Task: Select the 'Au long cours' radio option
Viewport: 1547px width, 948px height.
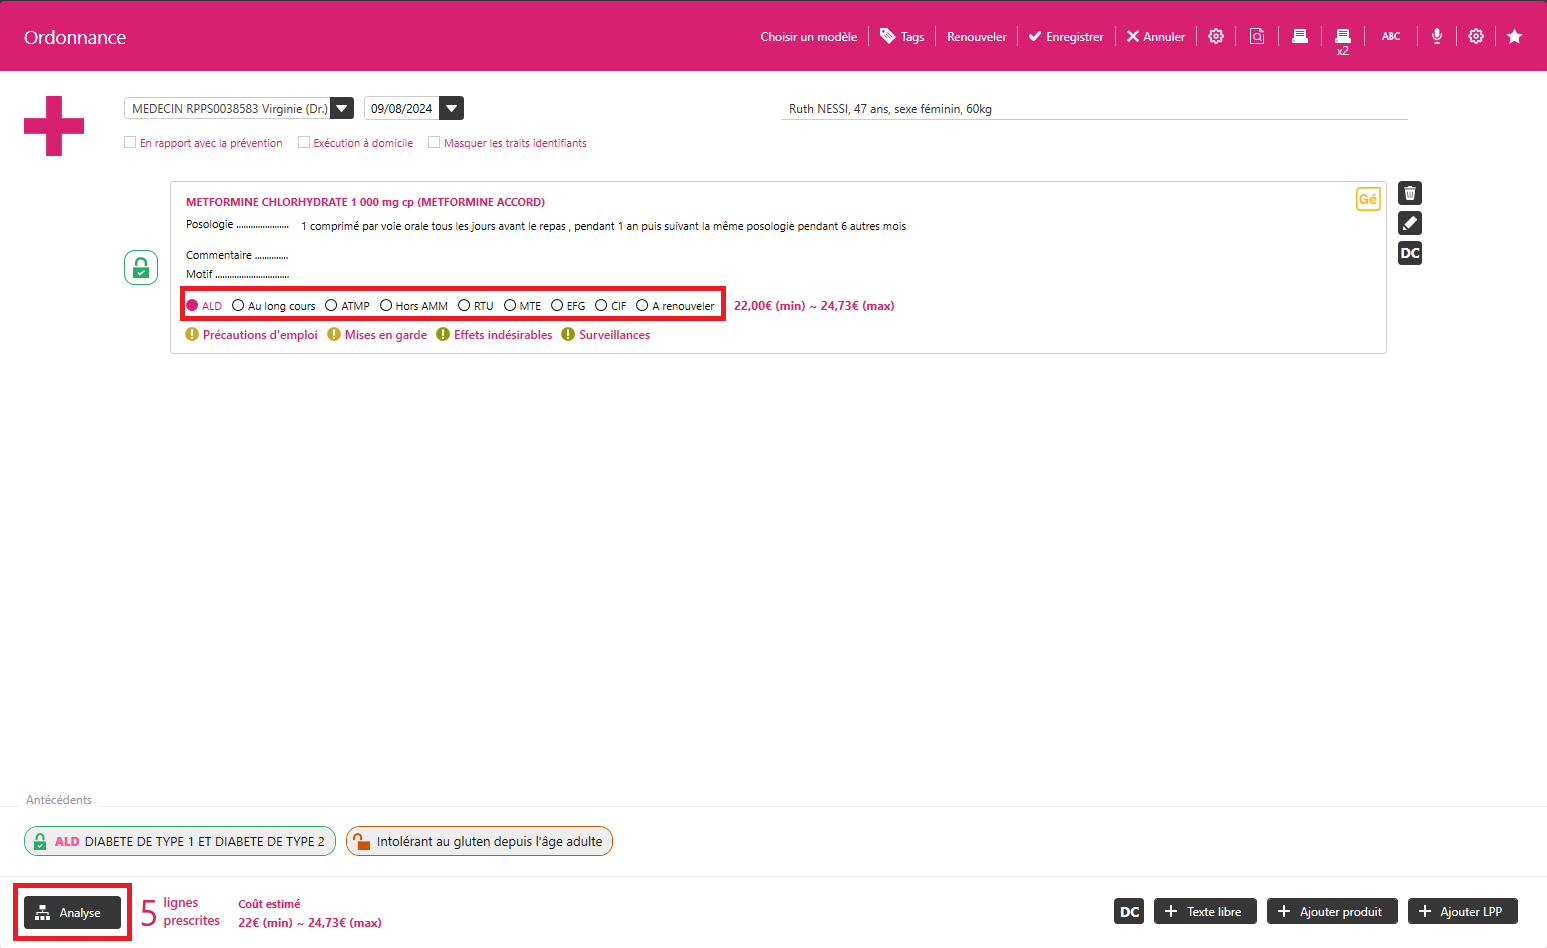Action: tap(238, 306)
